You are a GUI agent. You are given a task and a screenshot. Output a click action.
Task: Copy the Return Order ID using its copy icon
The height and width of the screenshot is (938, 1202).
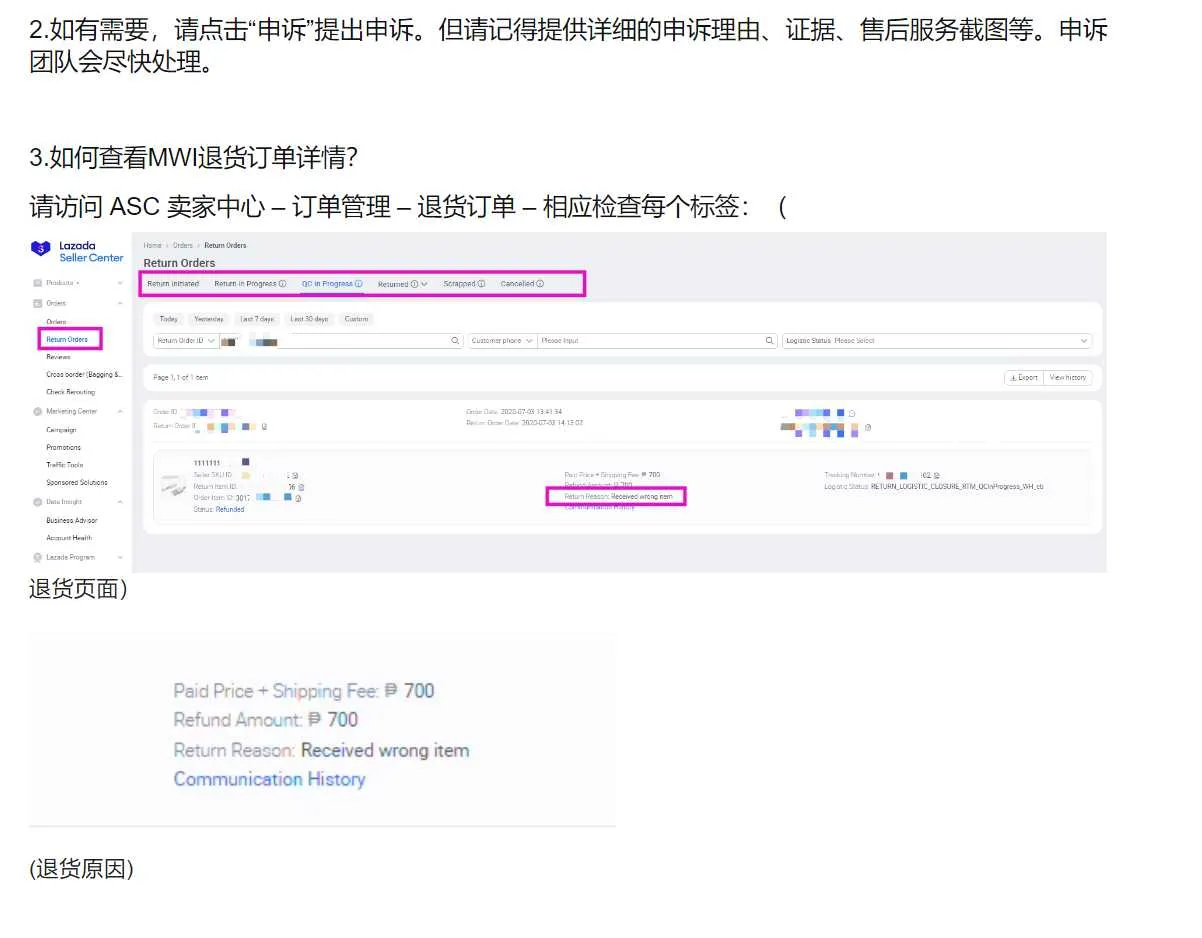[x=265, y=427]
